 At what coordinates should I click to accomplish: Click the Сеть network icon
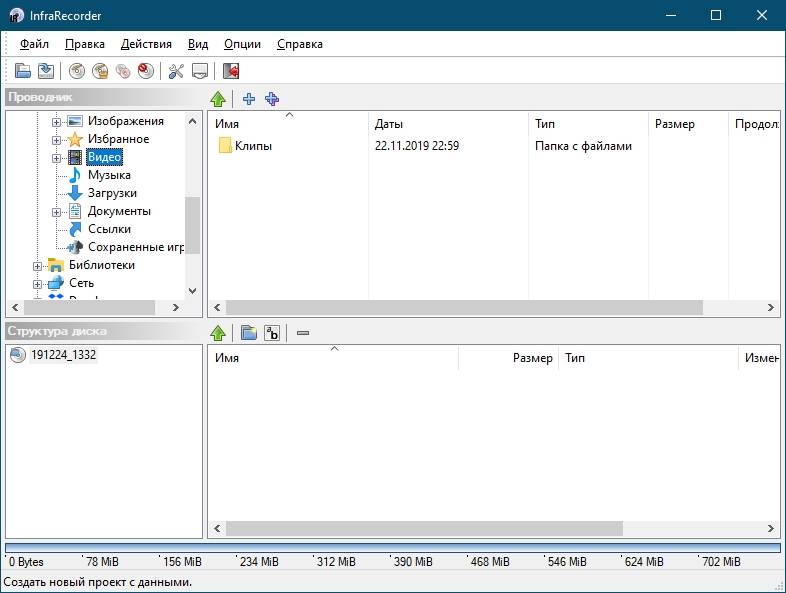click(56, 283)
